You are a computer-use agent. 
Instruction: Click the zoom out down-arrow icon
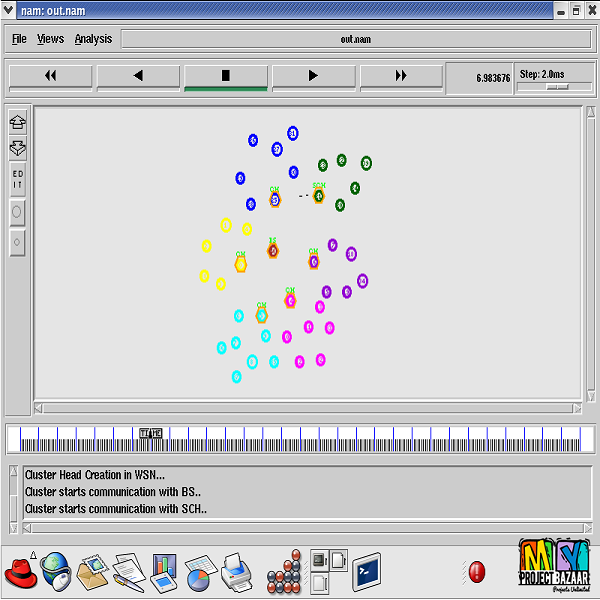pyautogui.click(x=17, y=148)
